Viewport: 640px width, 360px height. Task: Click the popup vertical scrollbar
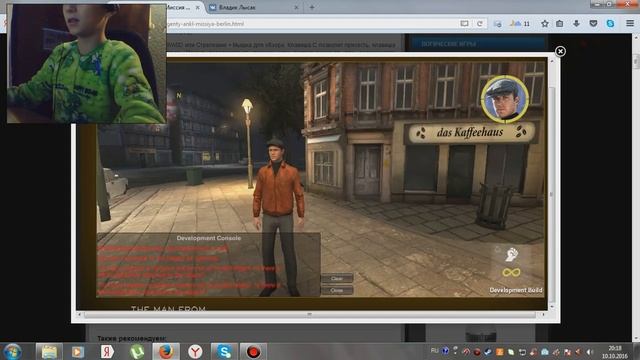[551, 194]
